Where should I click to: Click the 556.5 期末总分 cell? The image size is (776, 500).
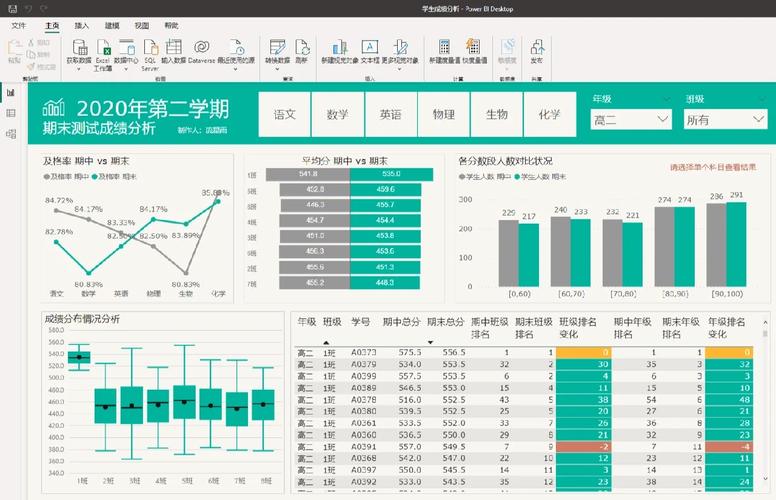(454, 352)
